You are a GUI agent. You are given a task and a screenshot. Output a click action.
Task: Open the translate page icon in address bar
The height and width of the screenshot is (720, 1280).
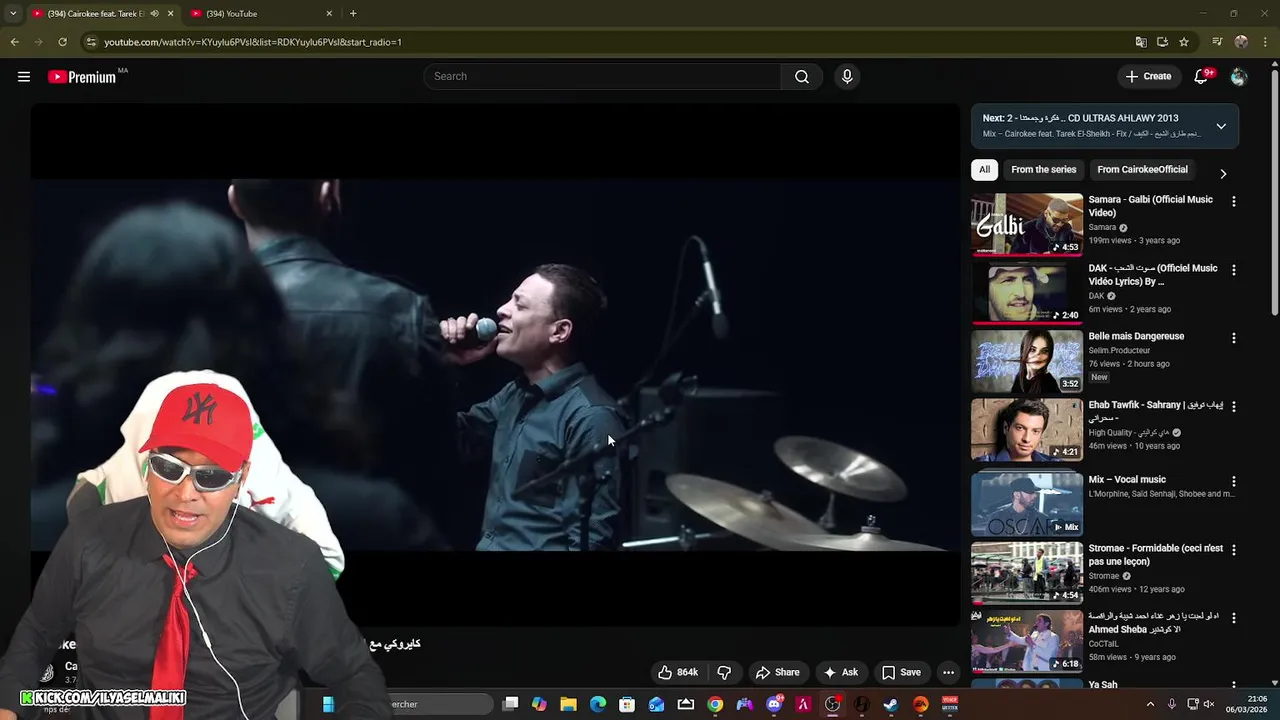pos(1141,42)
